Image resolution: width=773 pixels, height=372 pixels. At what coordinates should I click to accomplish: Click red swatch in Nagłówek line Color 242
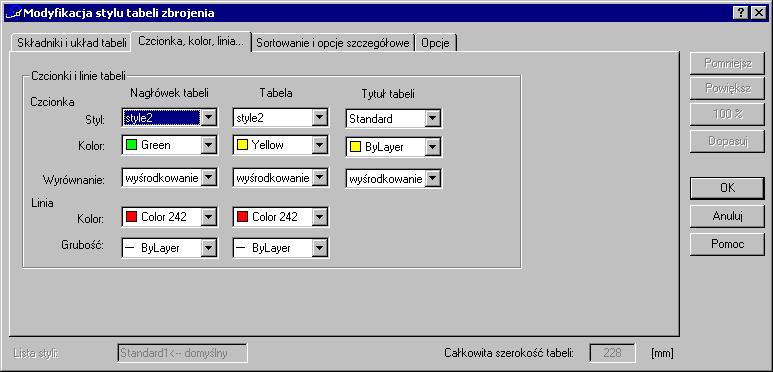131,217
